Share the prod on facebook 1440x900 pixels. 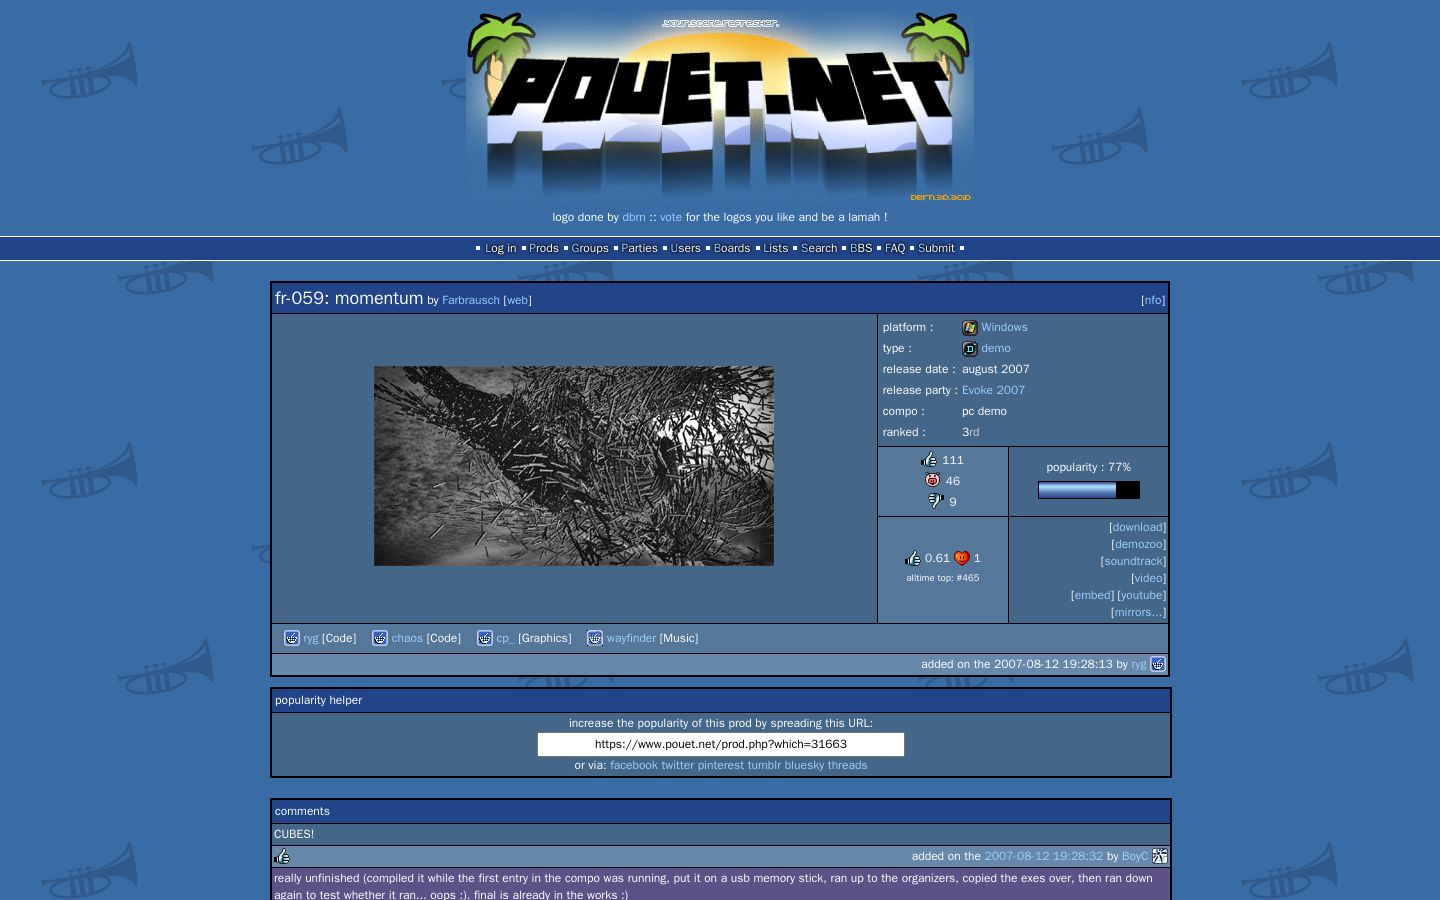[x=634, y=766]
